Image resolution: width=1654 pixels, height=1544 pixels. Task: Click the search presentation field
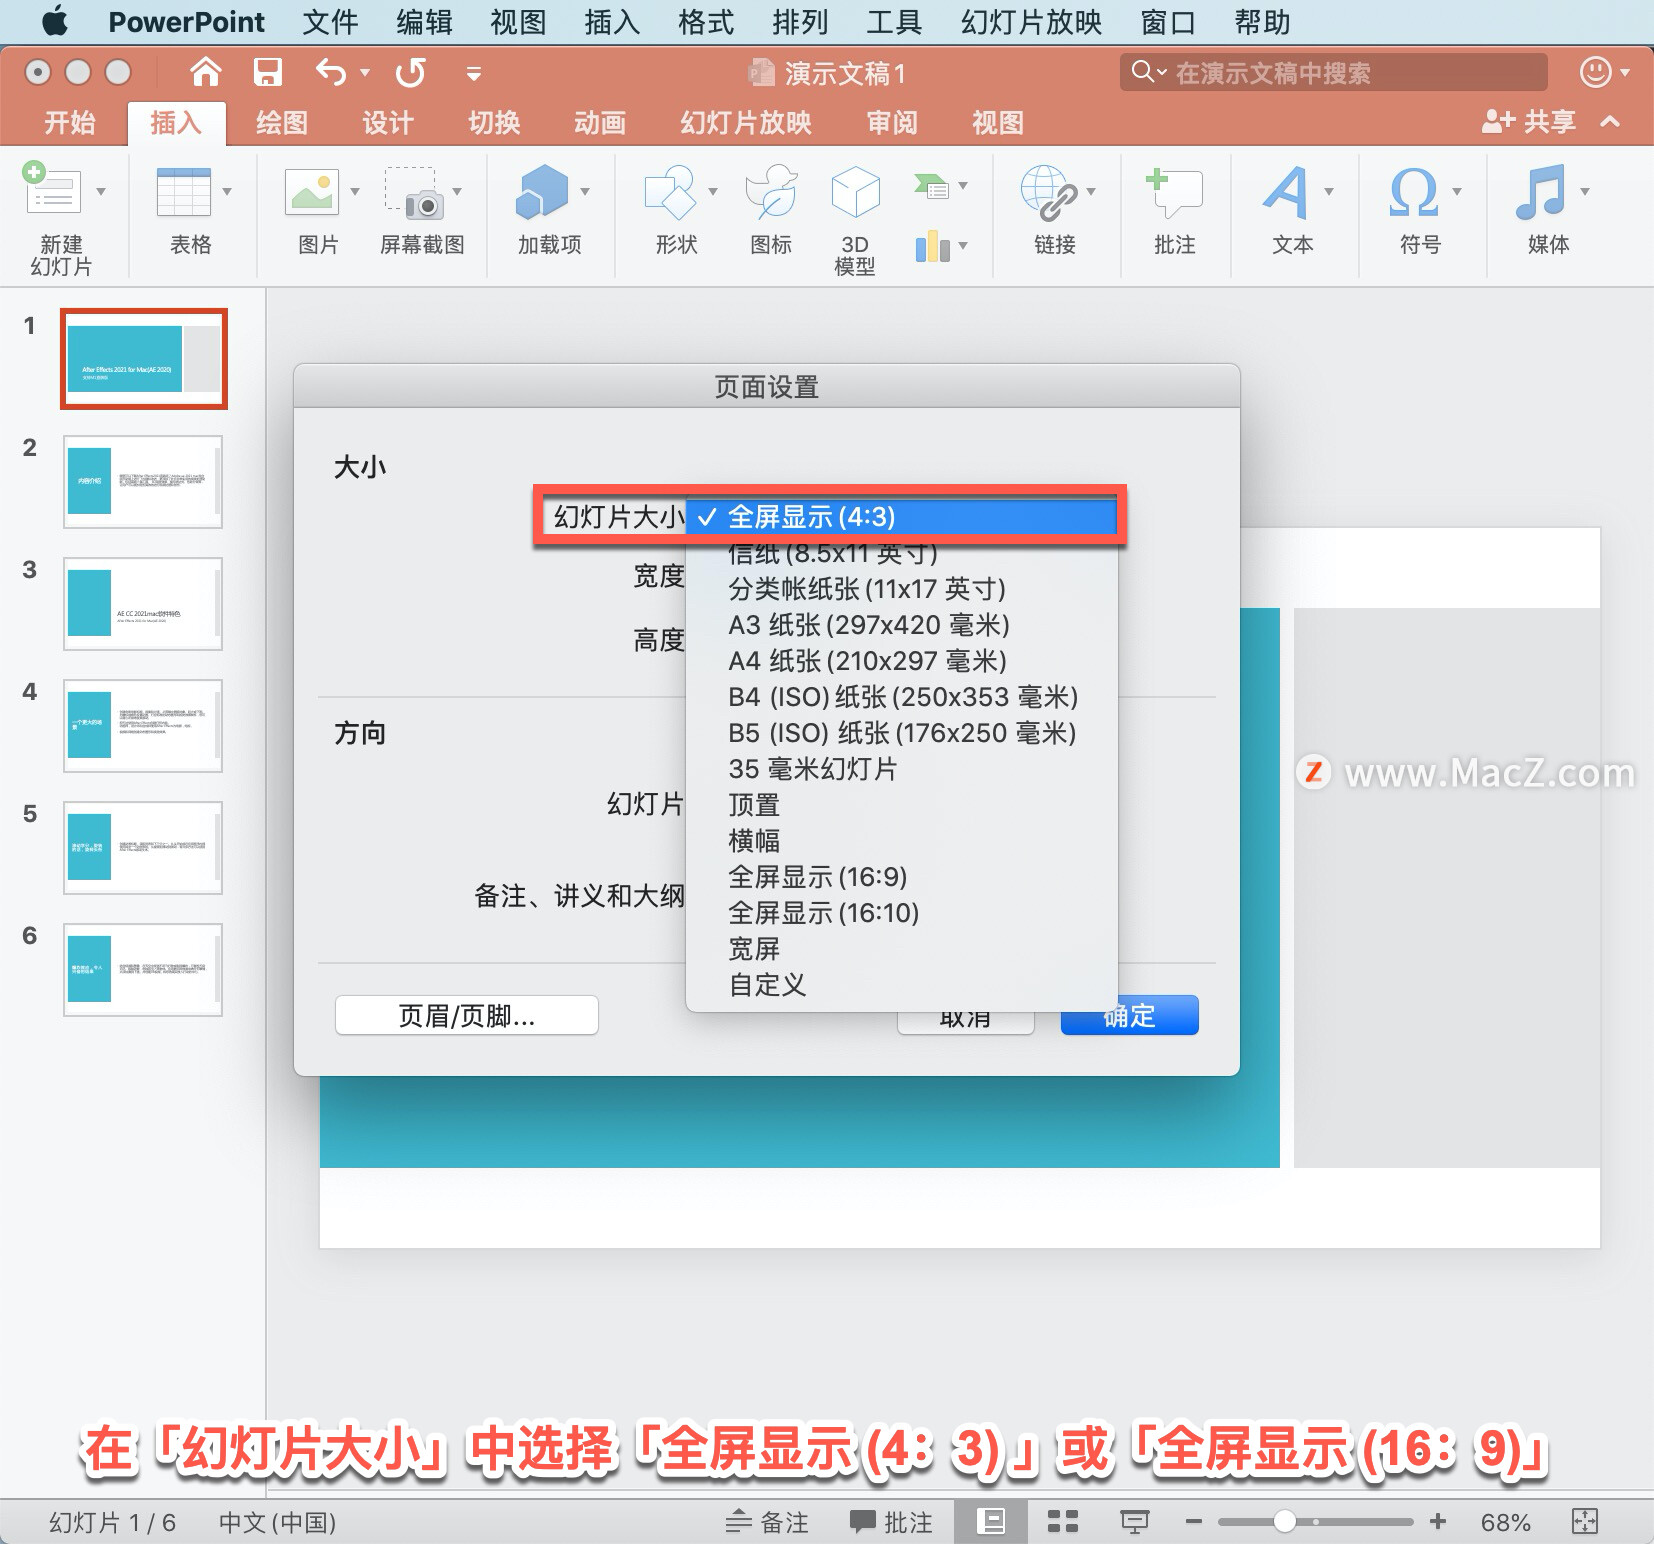[1333, 72]
